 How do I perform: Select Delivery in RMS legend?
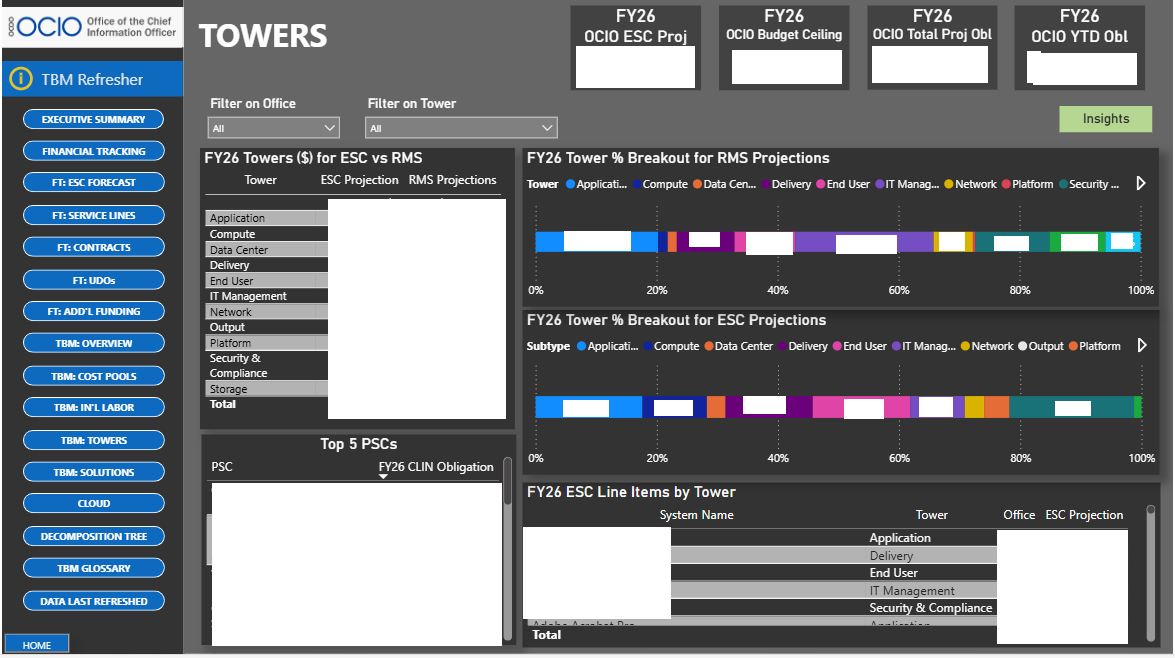click(x=786, y=184)
